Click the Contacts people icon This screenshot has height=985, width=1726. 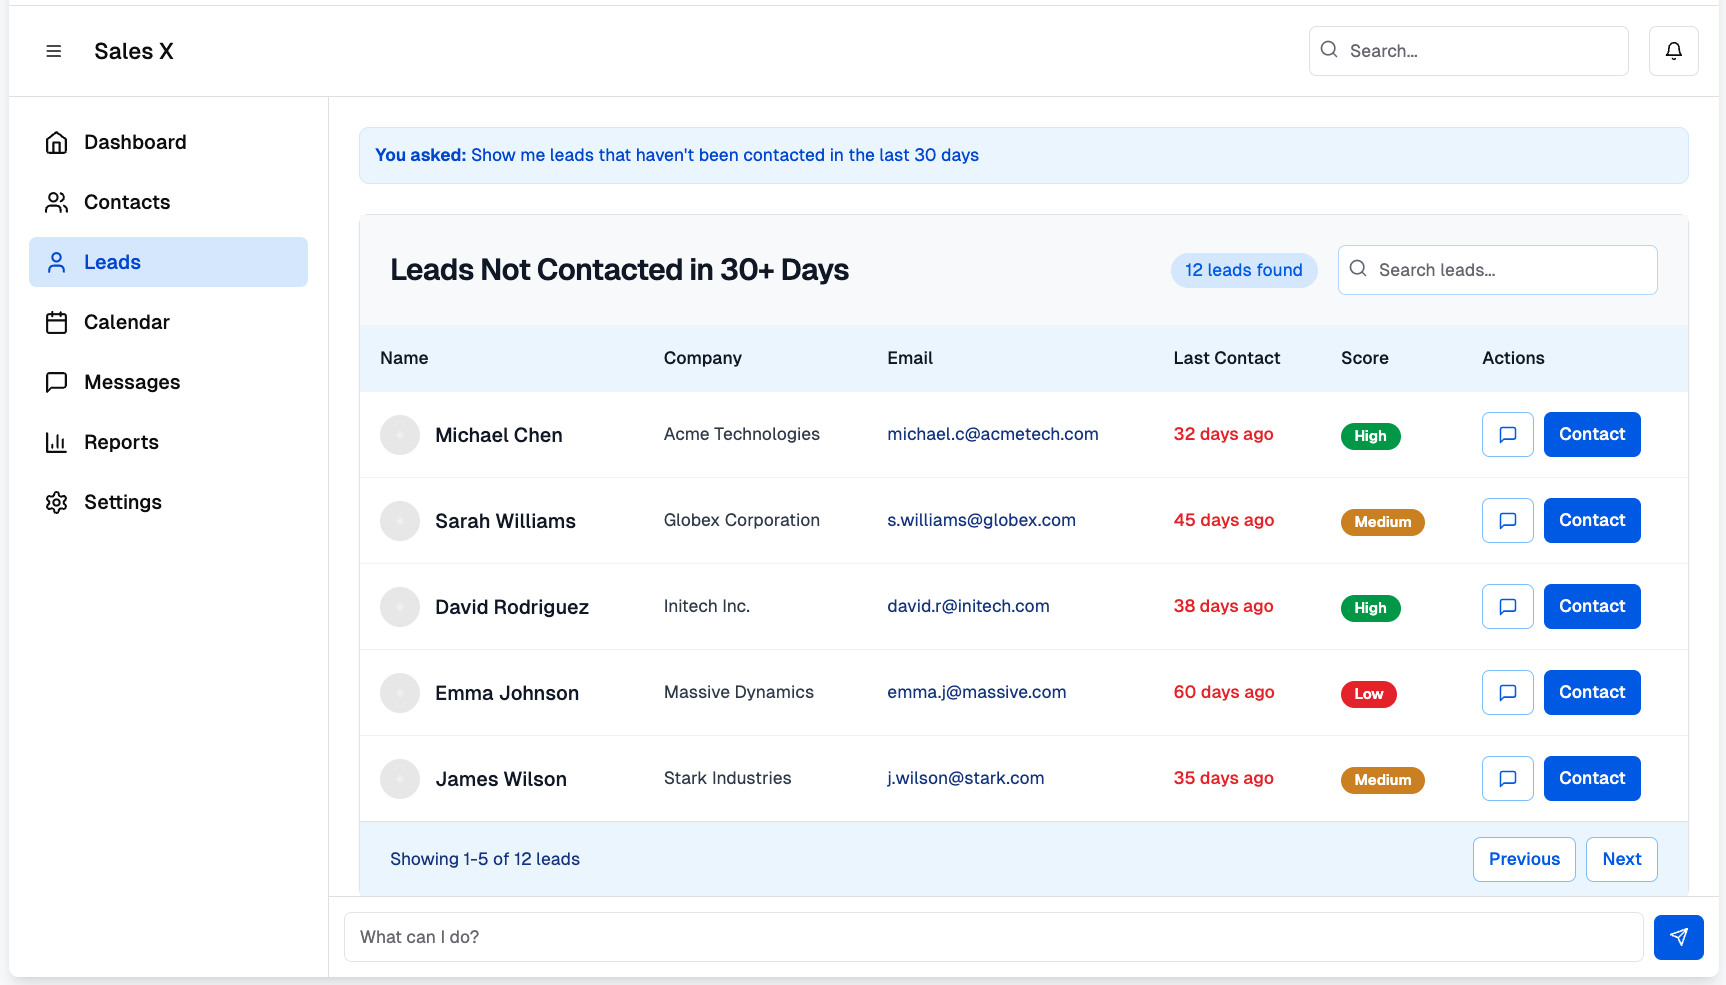tap(57, 202)
